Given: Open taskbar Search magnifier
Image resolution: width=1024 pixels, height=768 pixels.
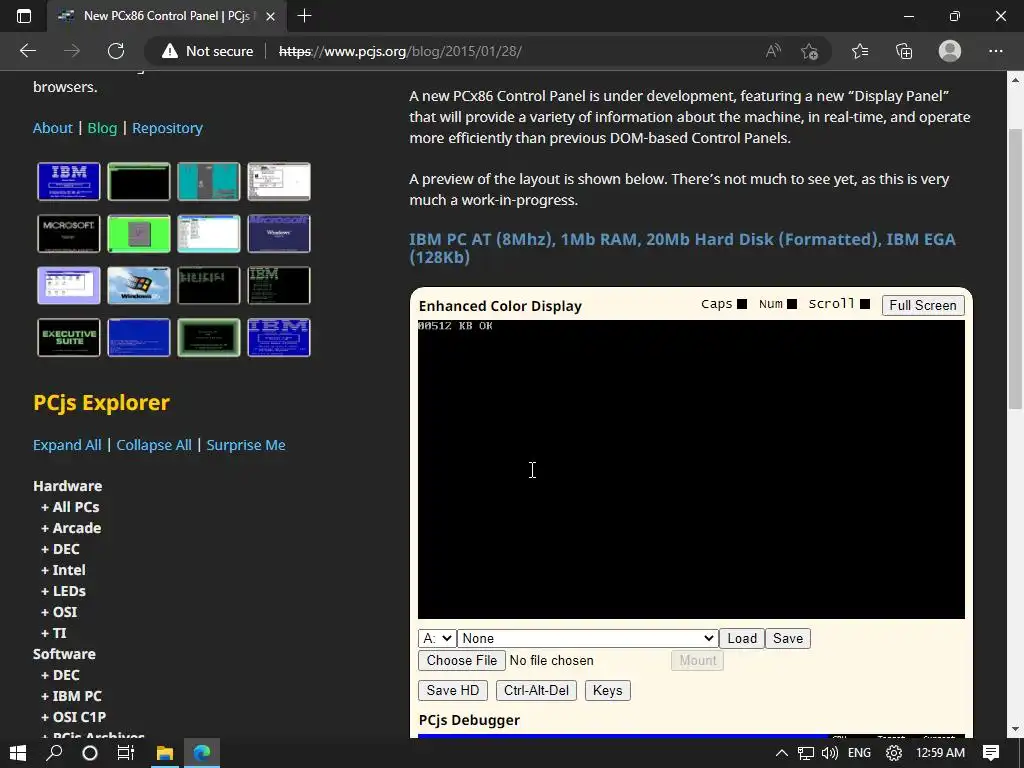Looking at the screenshot, I should coord(54,753).
